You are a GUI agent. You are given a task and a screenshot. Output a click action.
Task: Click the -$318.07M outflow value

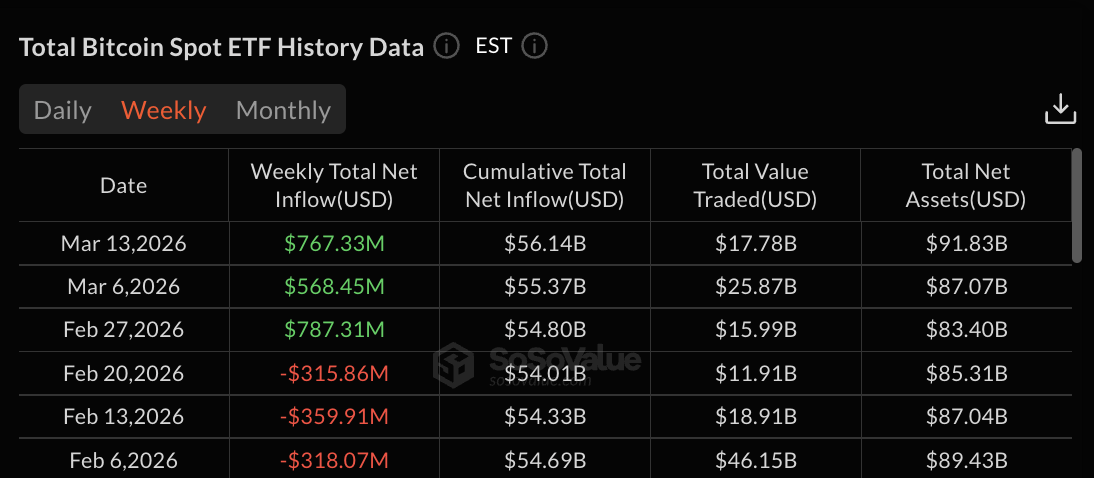tap(334, 461)
